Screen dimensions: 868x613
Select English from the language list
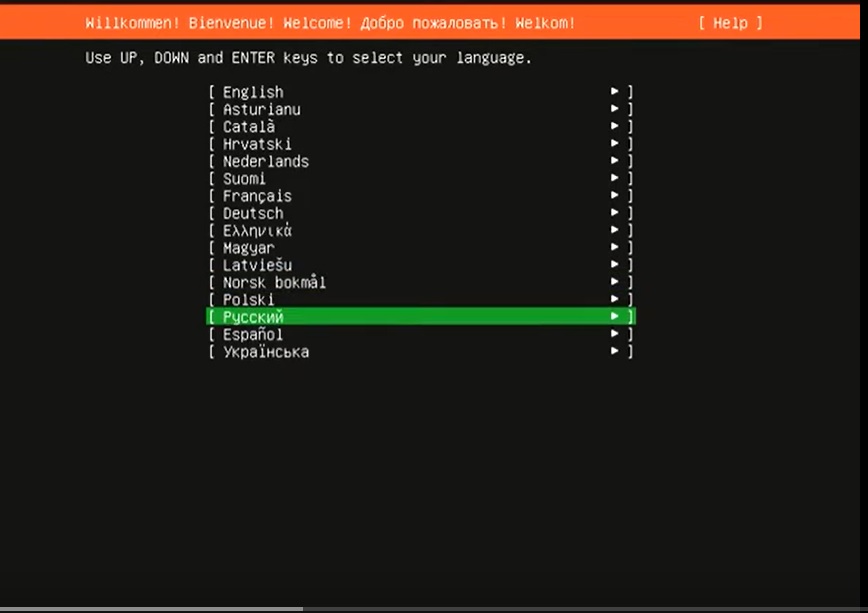(x=421, y=92)
